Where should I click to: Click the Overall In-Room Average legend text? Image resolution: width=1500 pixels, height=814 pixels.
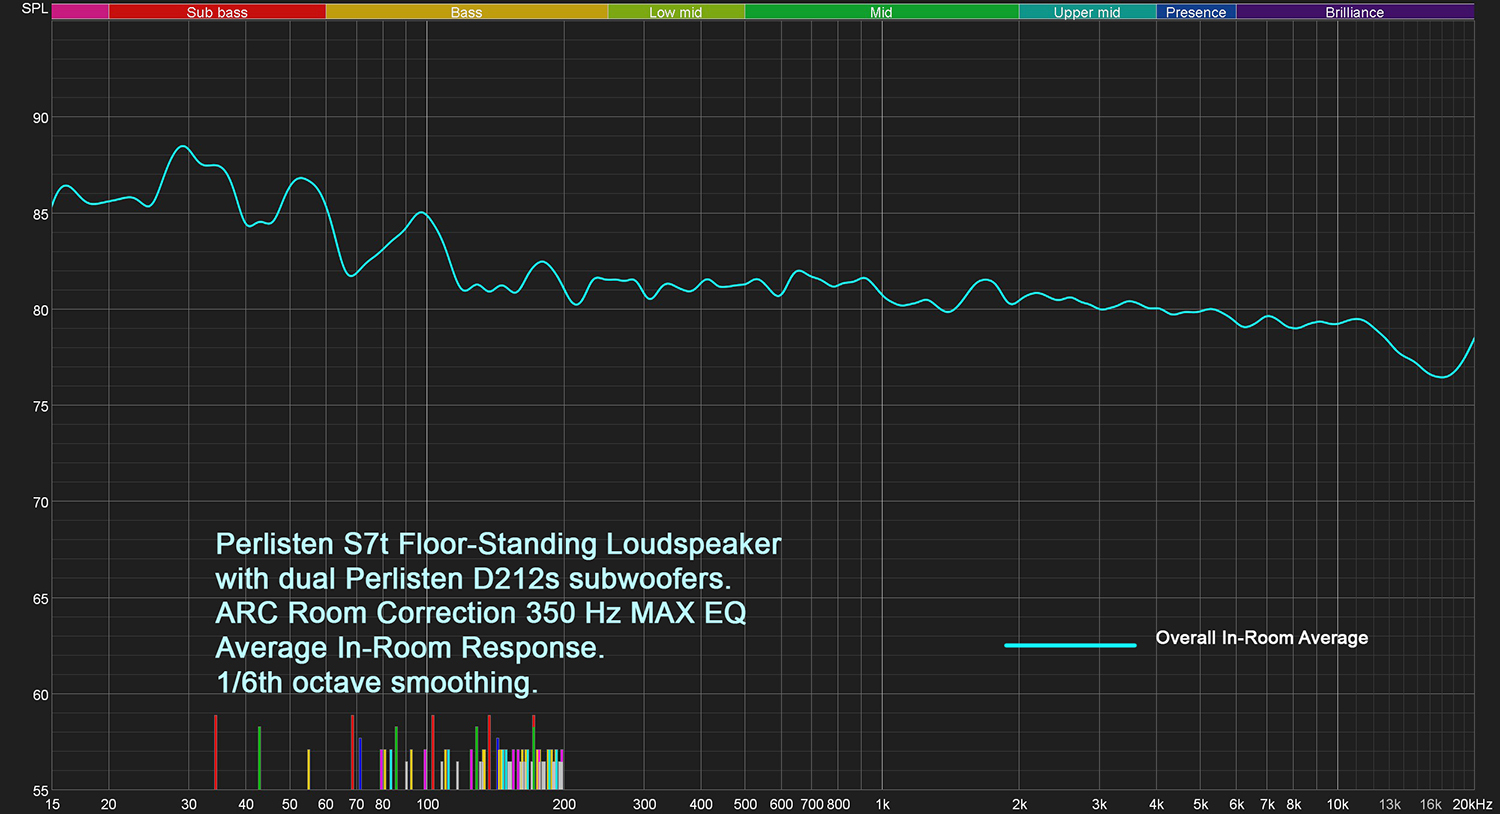pos(1261,638)
